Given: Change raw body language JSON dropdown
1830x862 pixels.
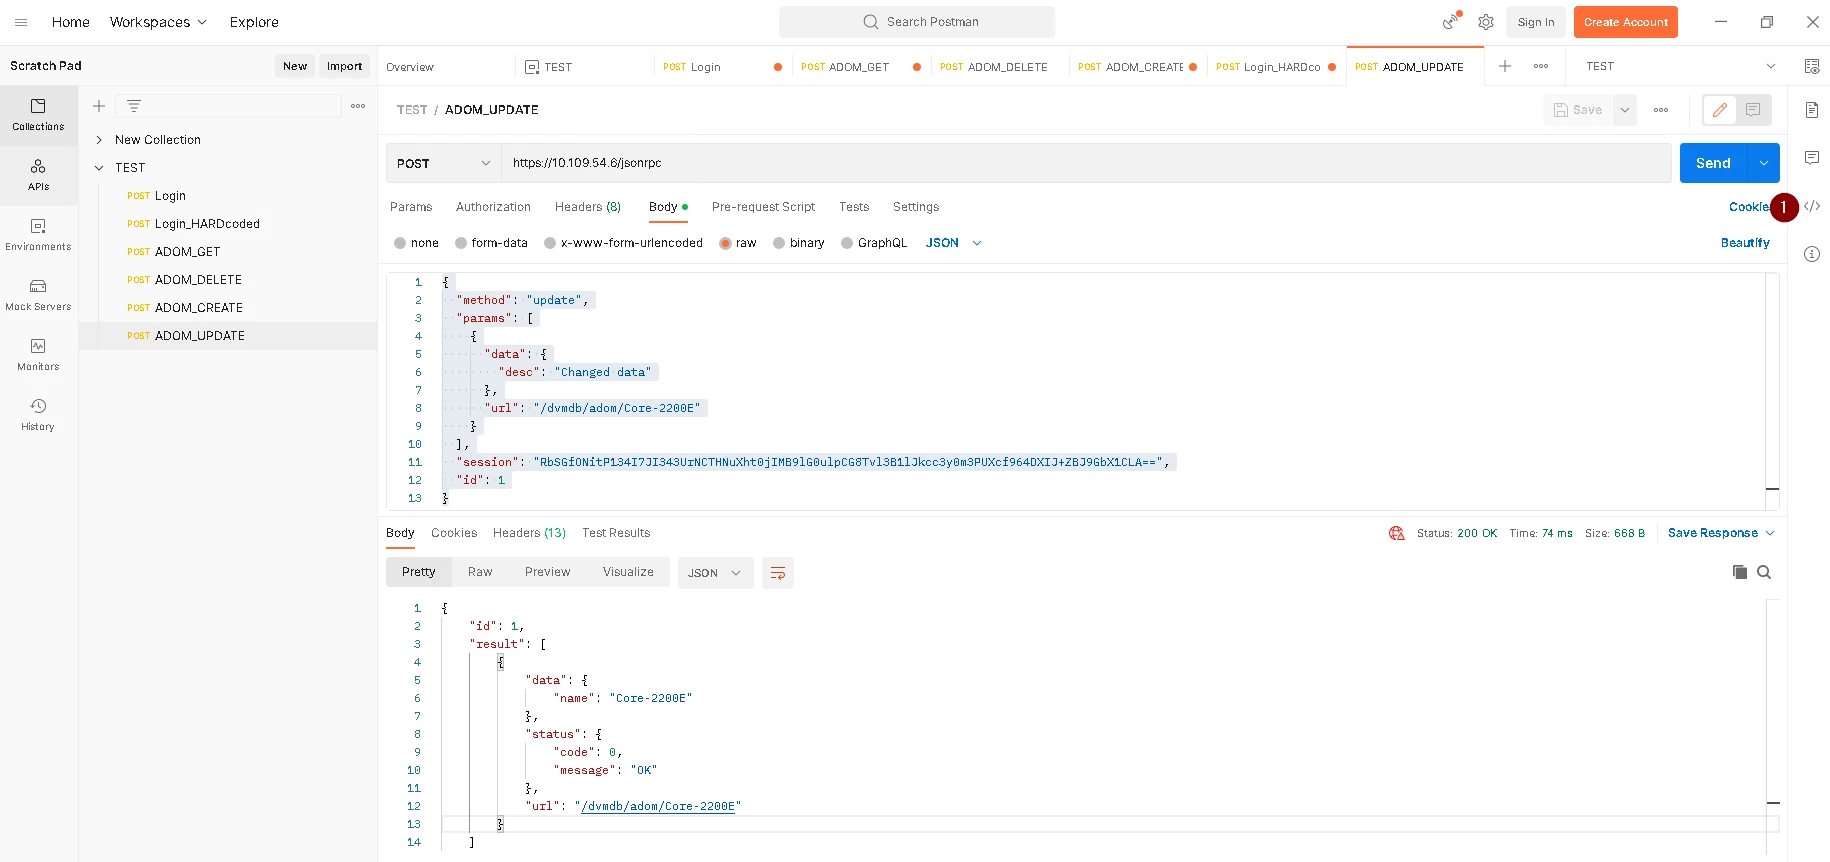Looking at the screenshot, I should coord(954,243).
